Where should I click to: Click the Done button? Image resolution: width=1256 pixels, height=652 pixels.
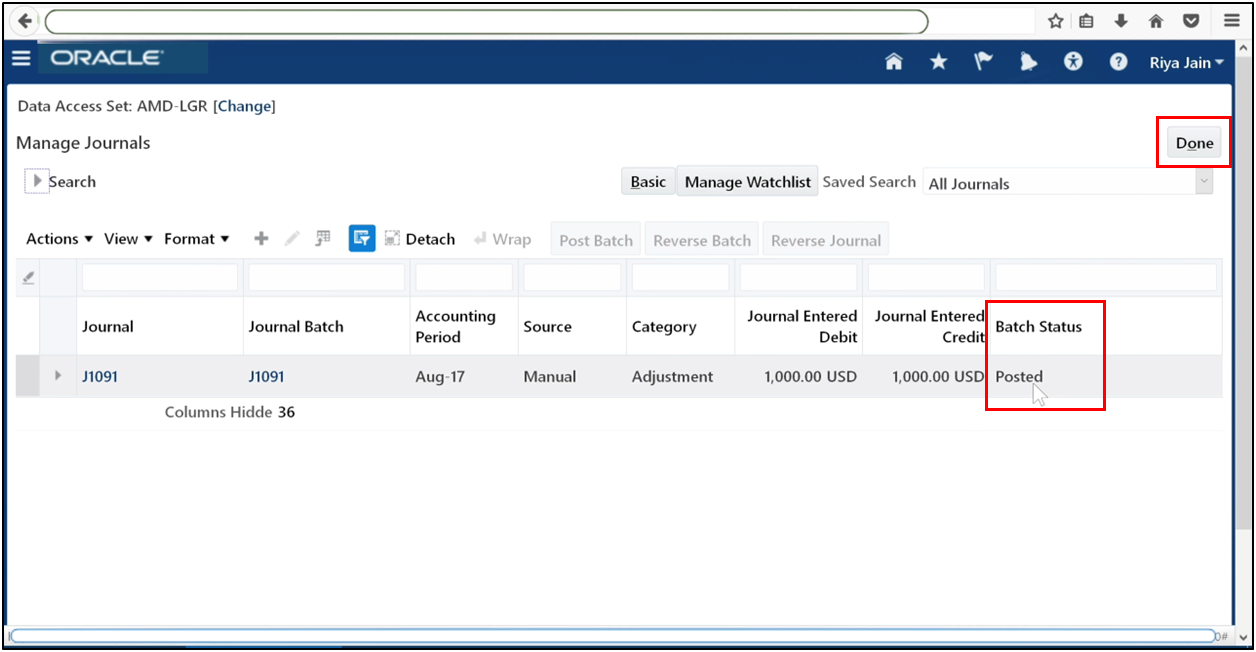pyautogui.click(x=1194, y=142)
